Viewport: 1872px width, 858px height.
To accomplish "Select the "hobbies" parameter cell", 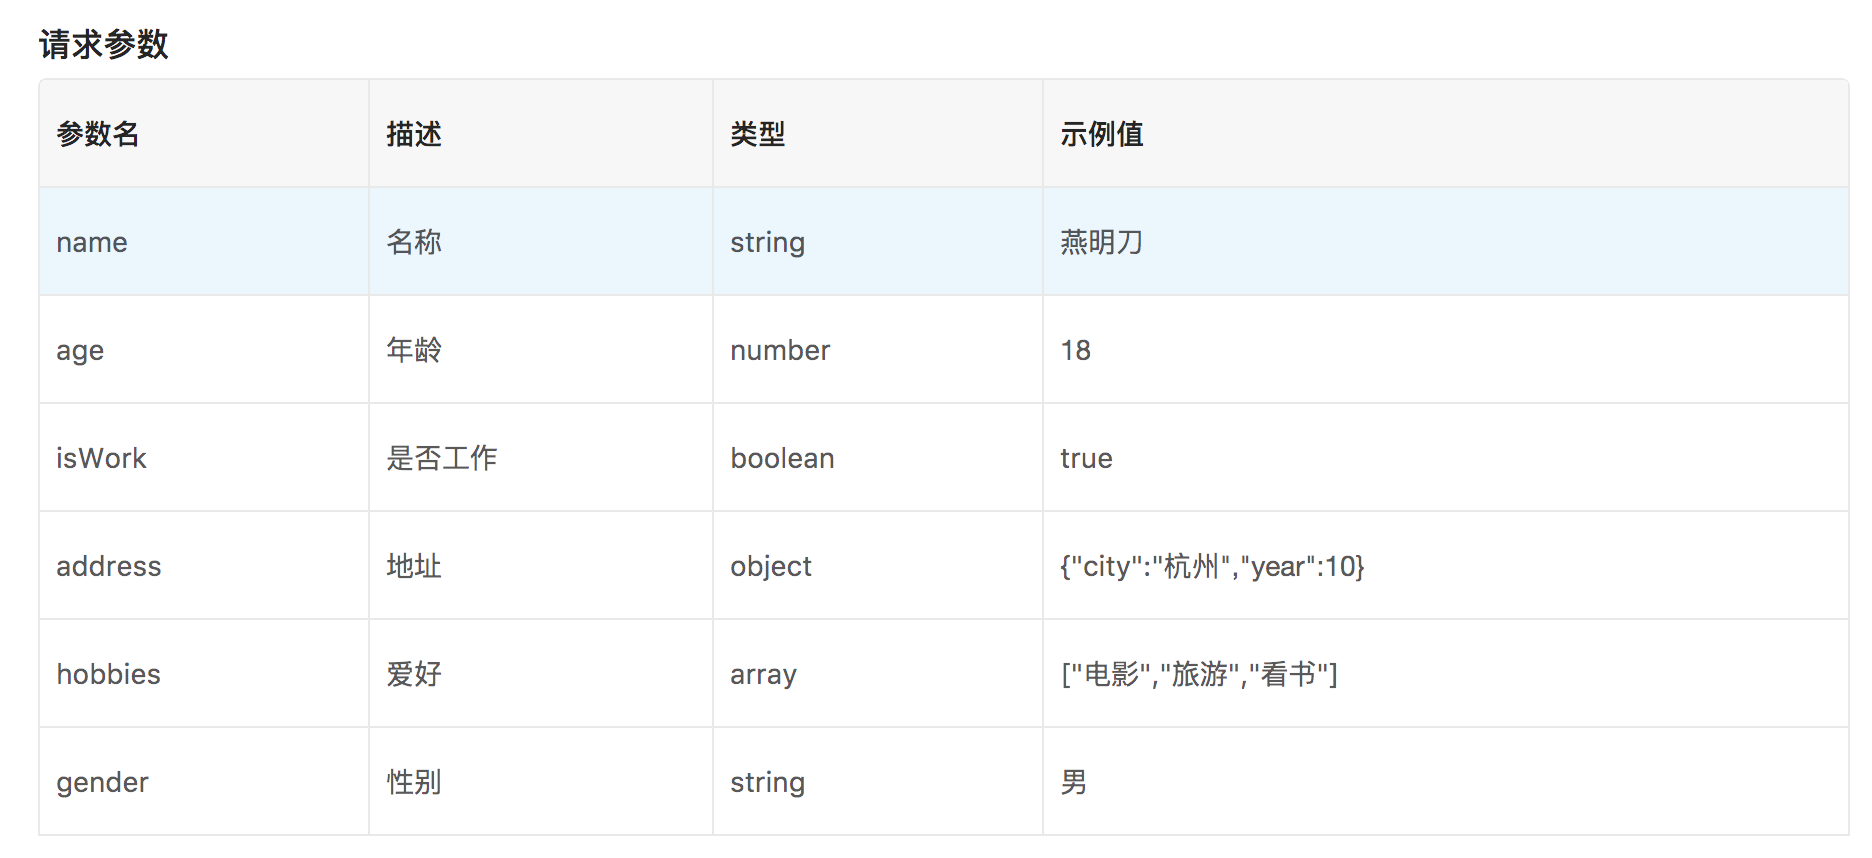I will [x=109, y=675].
